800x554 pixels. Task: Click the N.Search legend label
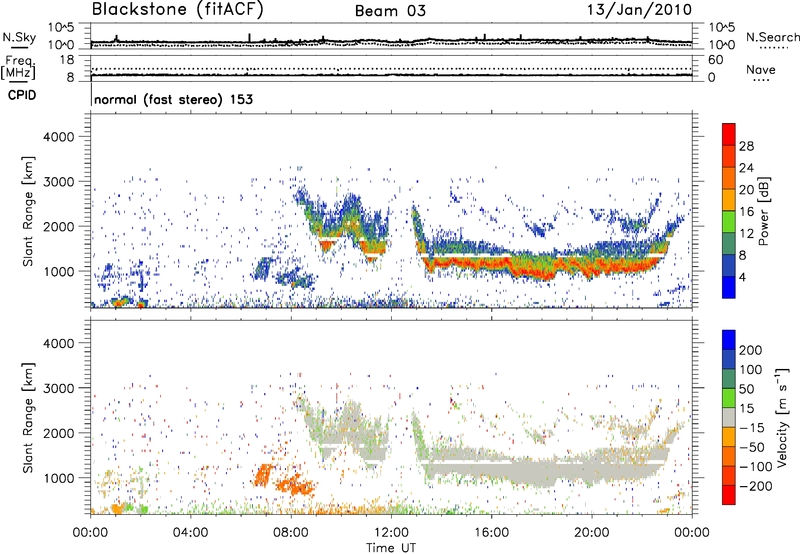click(x=772, y=37)
